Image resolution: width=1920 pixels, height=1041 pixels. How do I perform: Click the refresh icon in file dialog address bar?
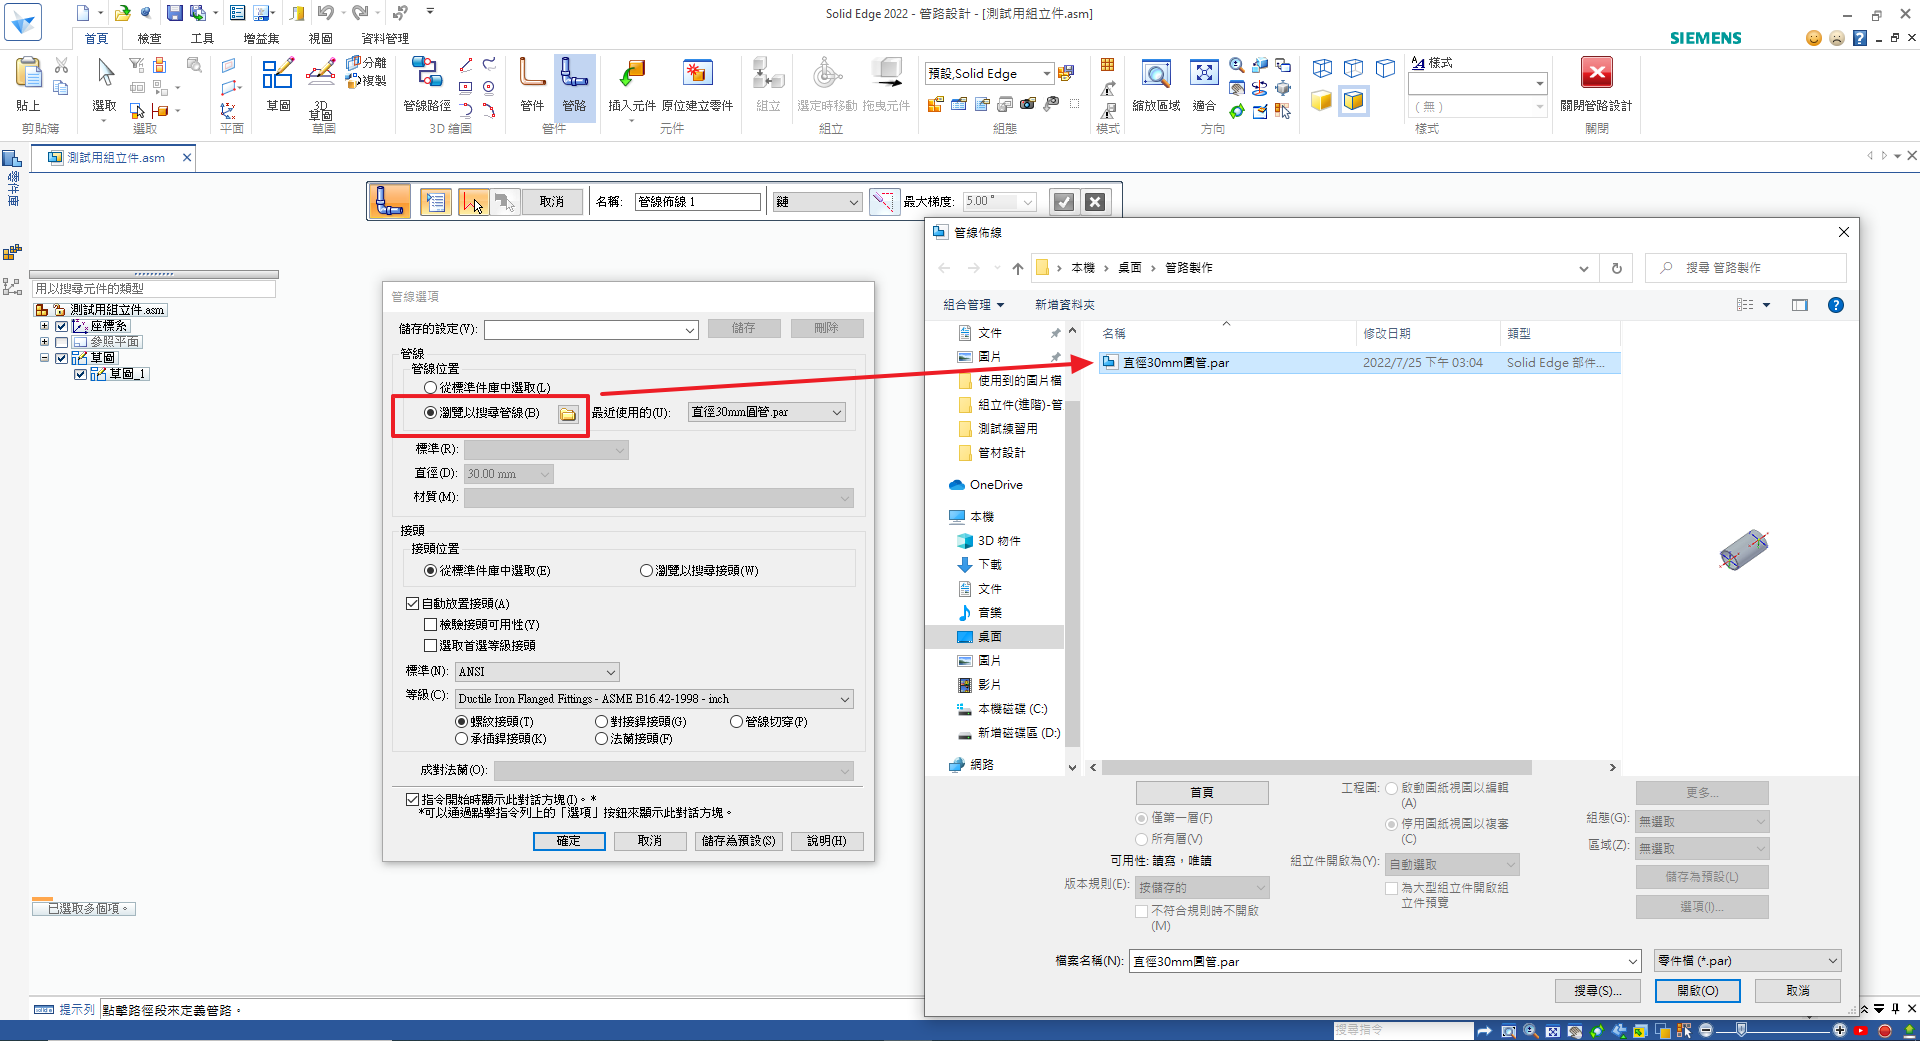(1616, 268)
